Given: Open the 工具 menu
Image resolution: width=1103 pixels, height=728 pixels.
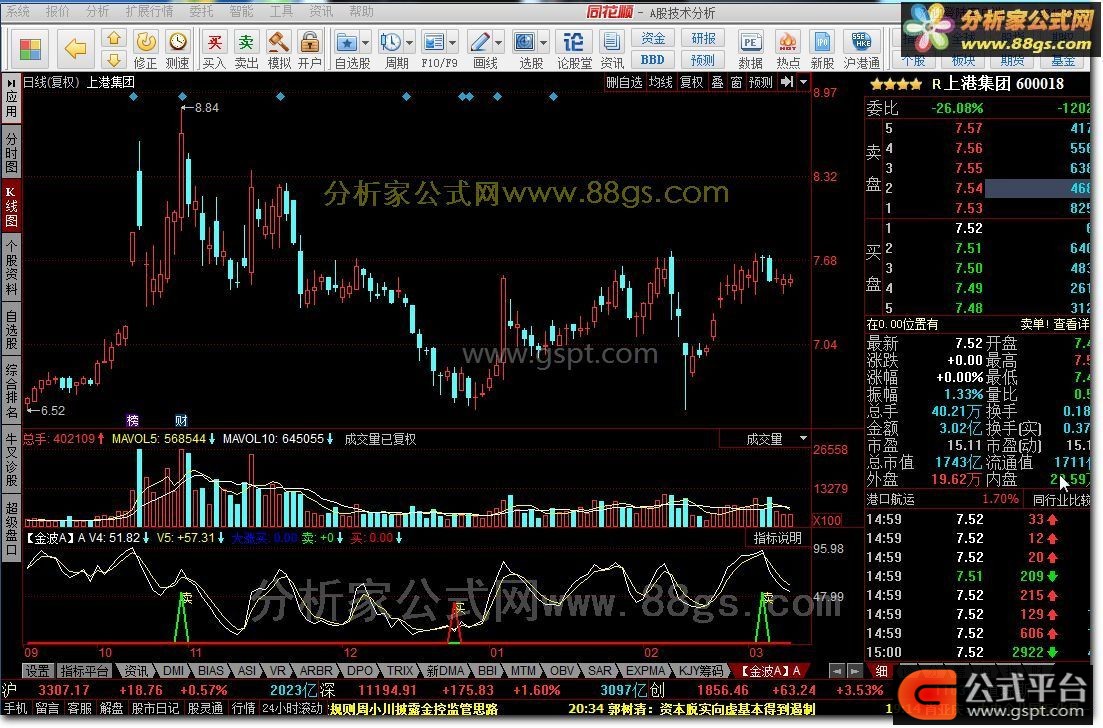Looking at the screenshot, I should coord(281,11).
